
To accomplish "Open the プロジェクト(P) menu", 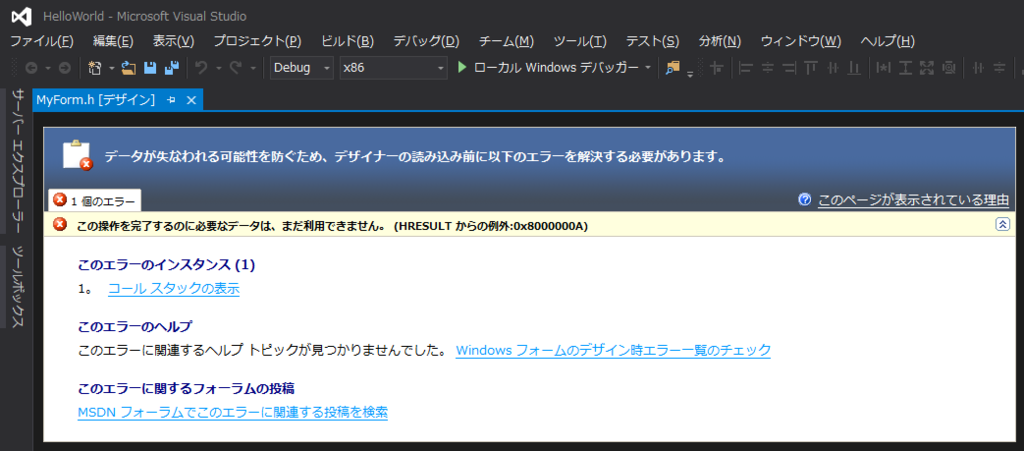I will click(x=258, y=41).
